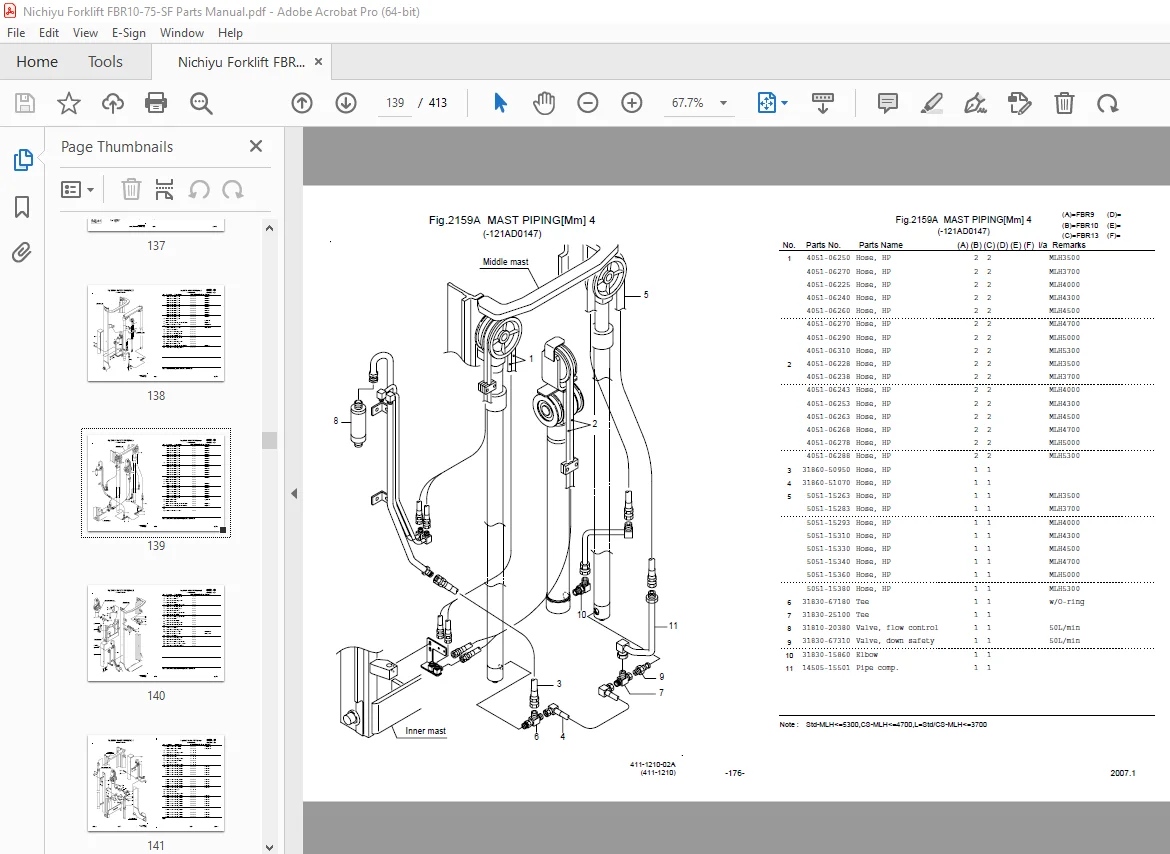This screenshot has height=854, width=1170.
Task: Click thumbnail scrollbar down arrow
Action: pyautogui.click(x=269, y=847)
